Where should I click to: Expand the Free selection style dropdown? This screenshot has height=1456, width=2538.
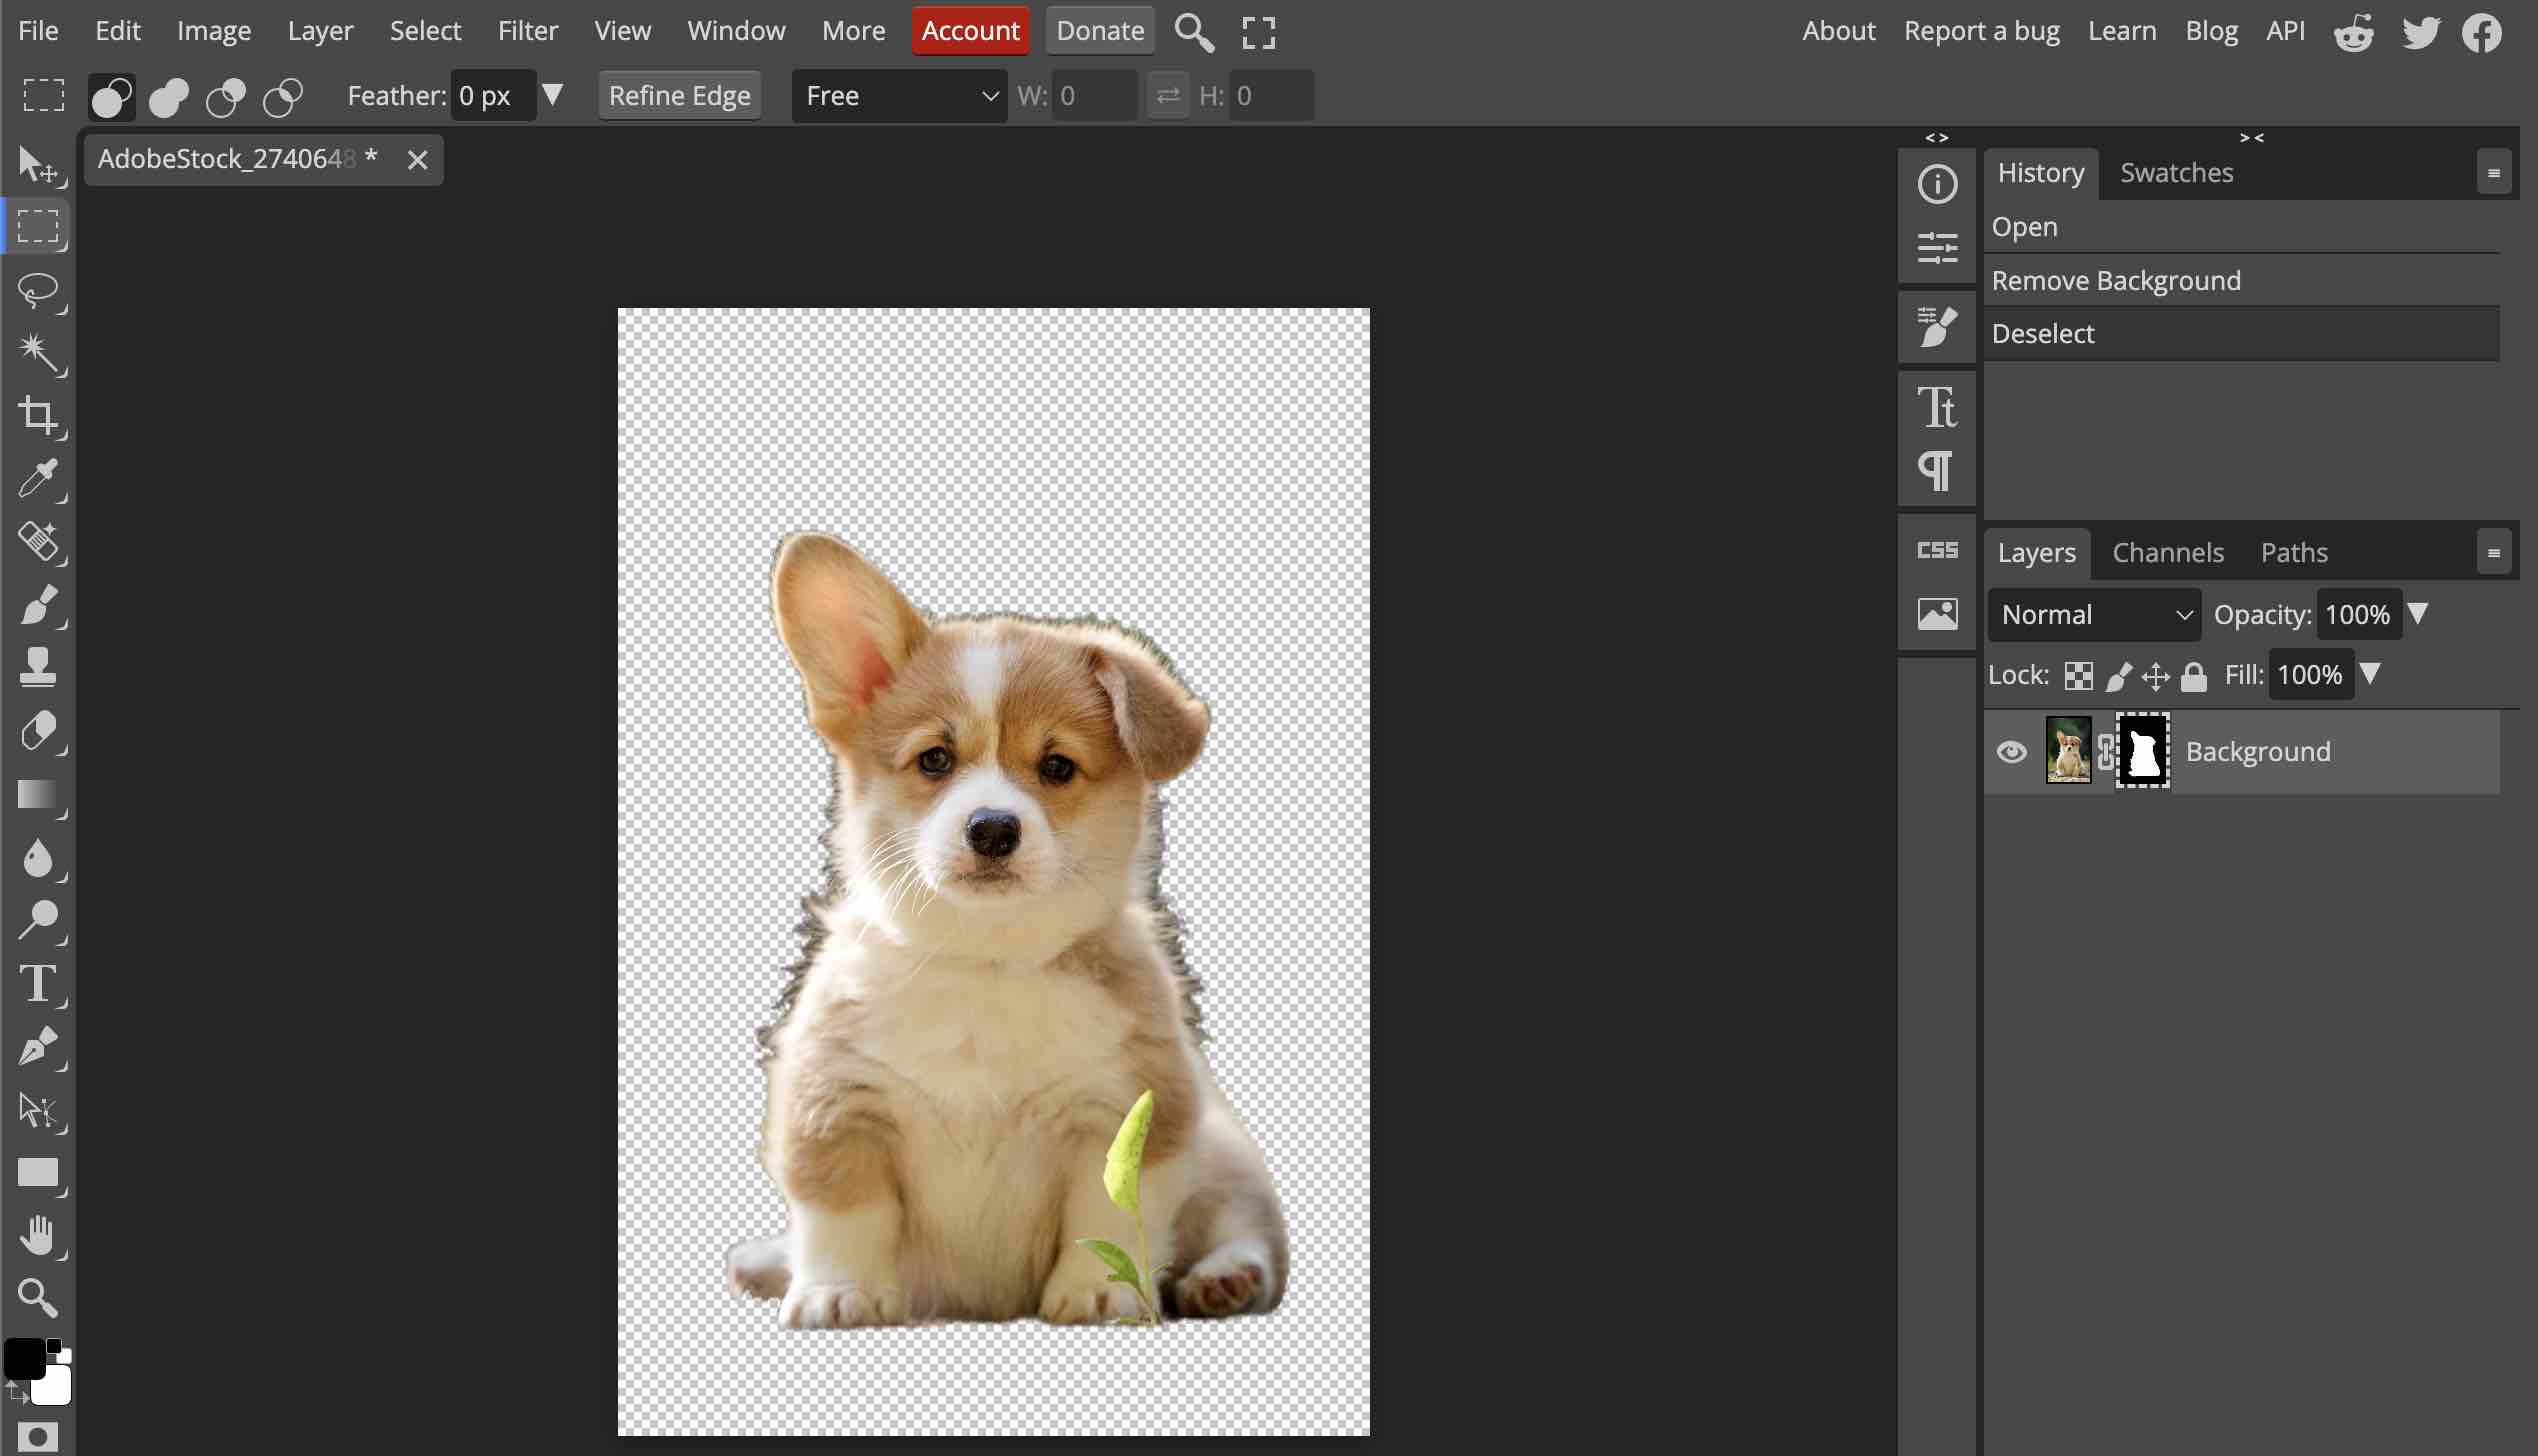coord(899,96)
